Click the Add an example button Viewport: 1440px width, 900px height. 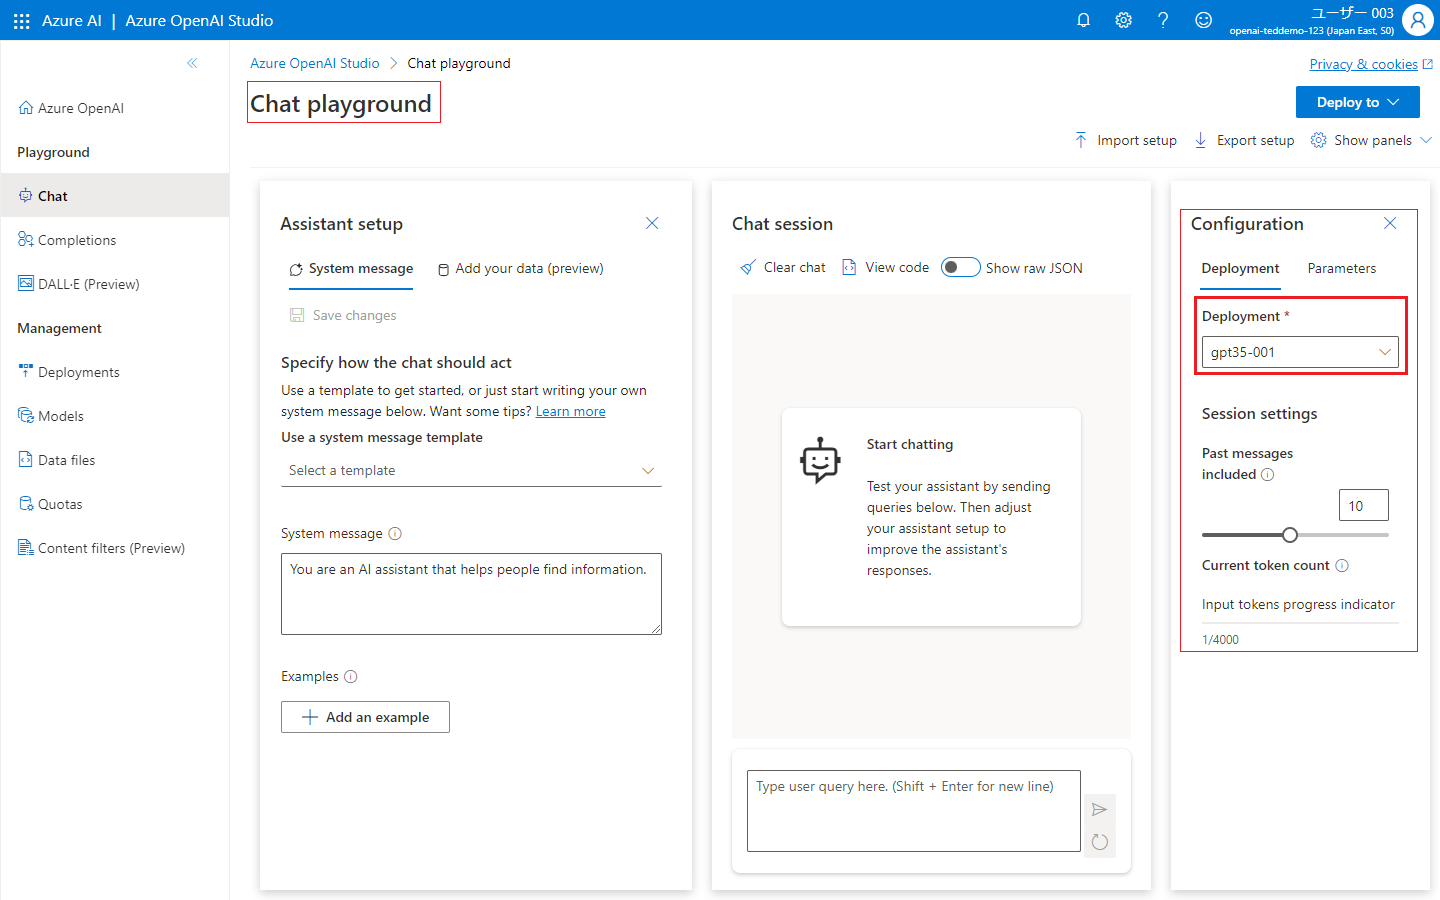365,717
